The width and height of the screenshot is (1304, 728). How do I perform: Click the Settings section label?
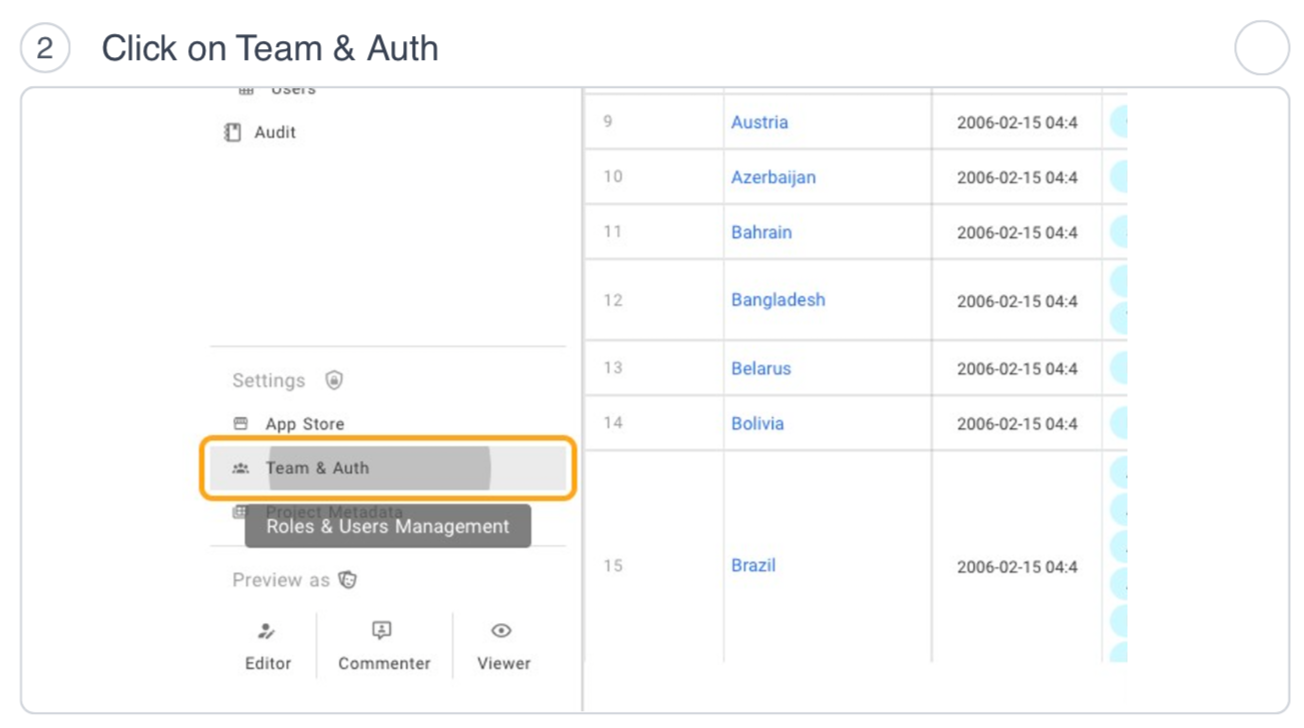[268, 380]
